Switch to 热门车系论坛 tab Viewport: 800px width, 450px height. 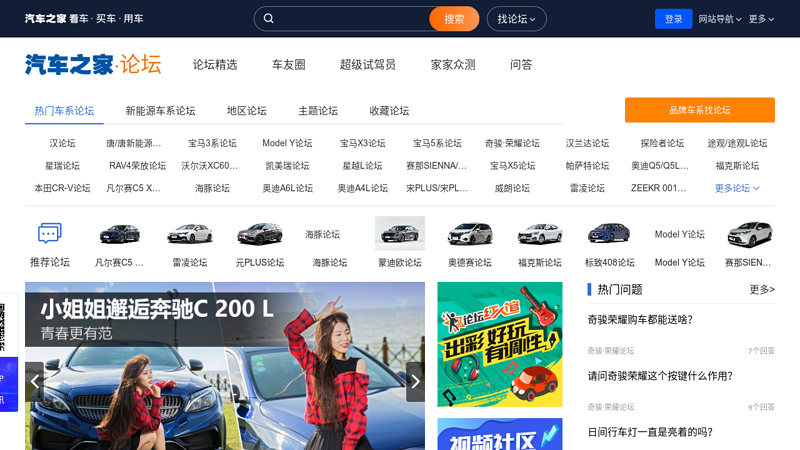[64, 111]
